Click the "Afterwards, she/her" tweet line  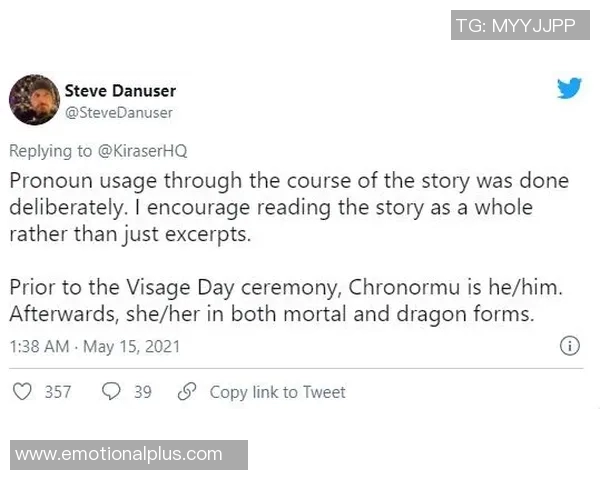(272, 312)
